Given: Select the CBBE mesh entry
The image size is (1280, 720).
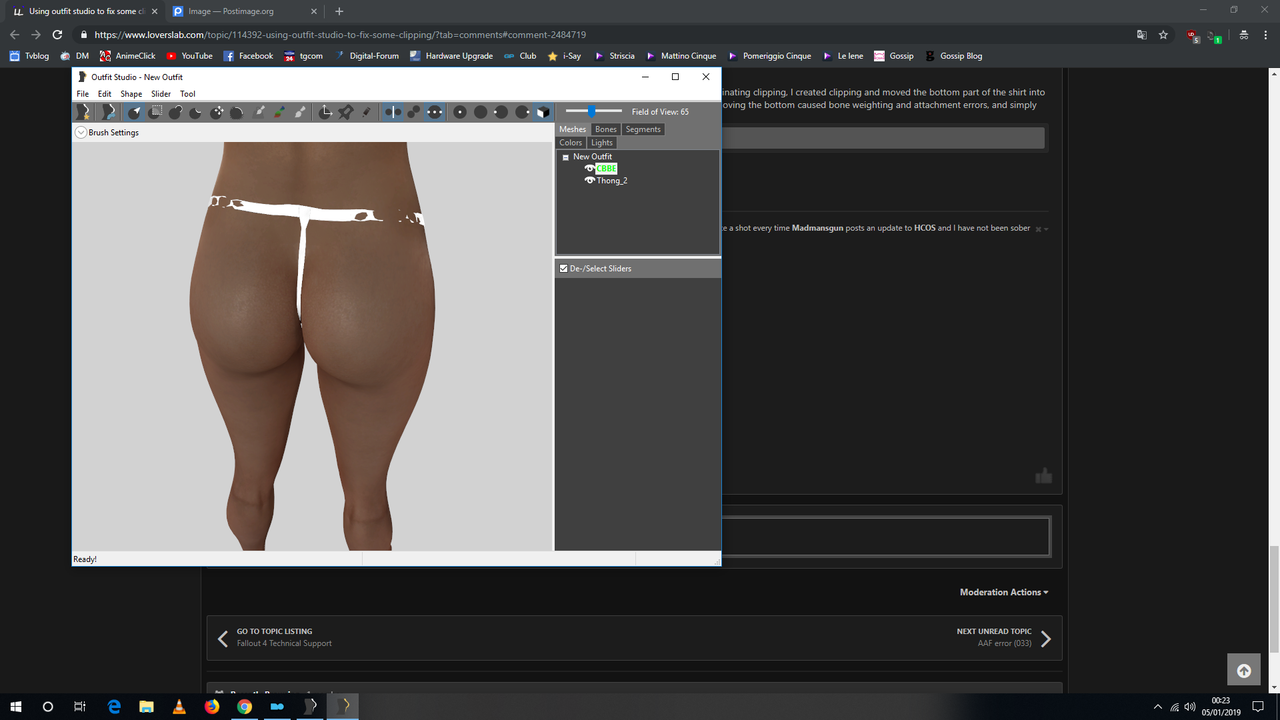Looking at the screenshot, I should (606, 168).
